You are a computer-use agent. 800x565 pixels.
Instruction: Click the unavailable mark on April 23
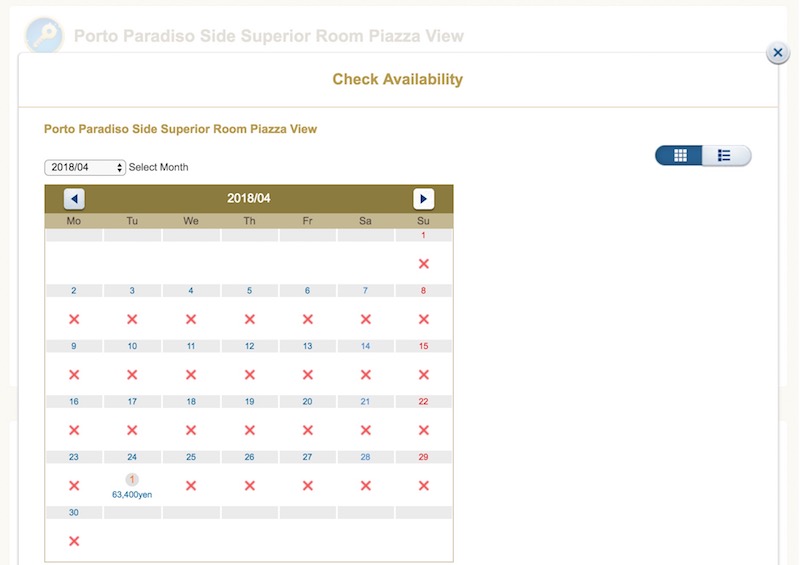74,486
